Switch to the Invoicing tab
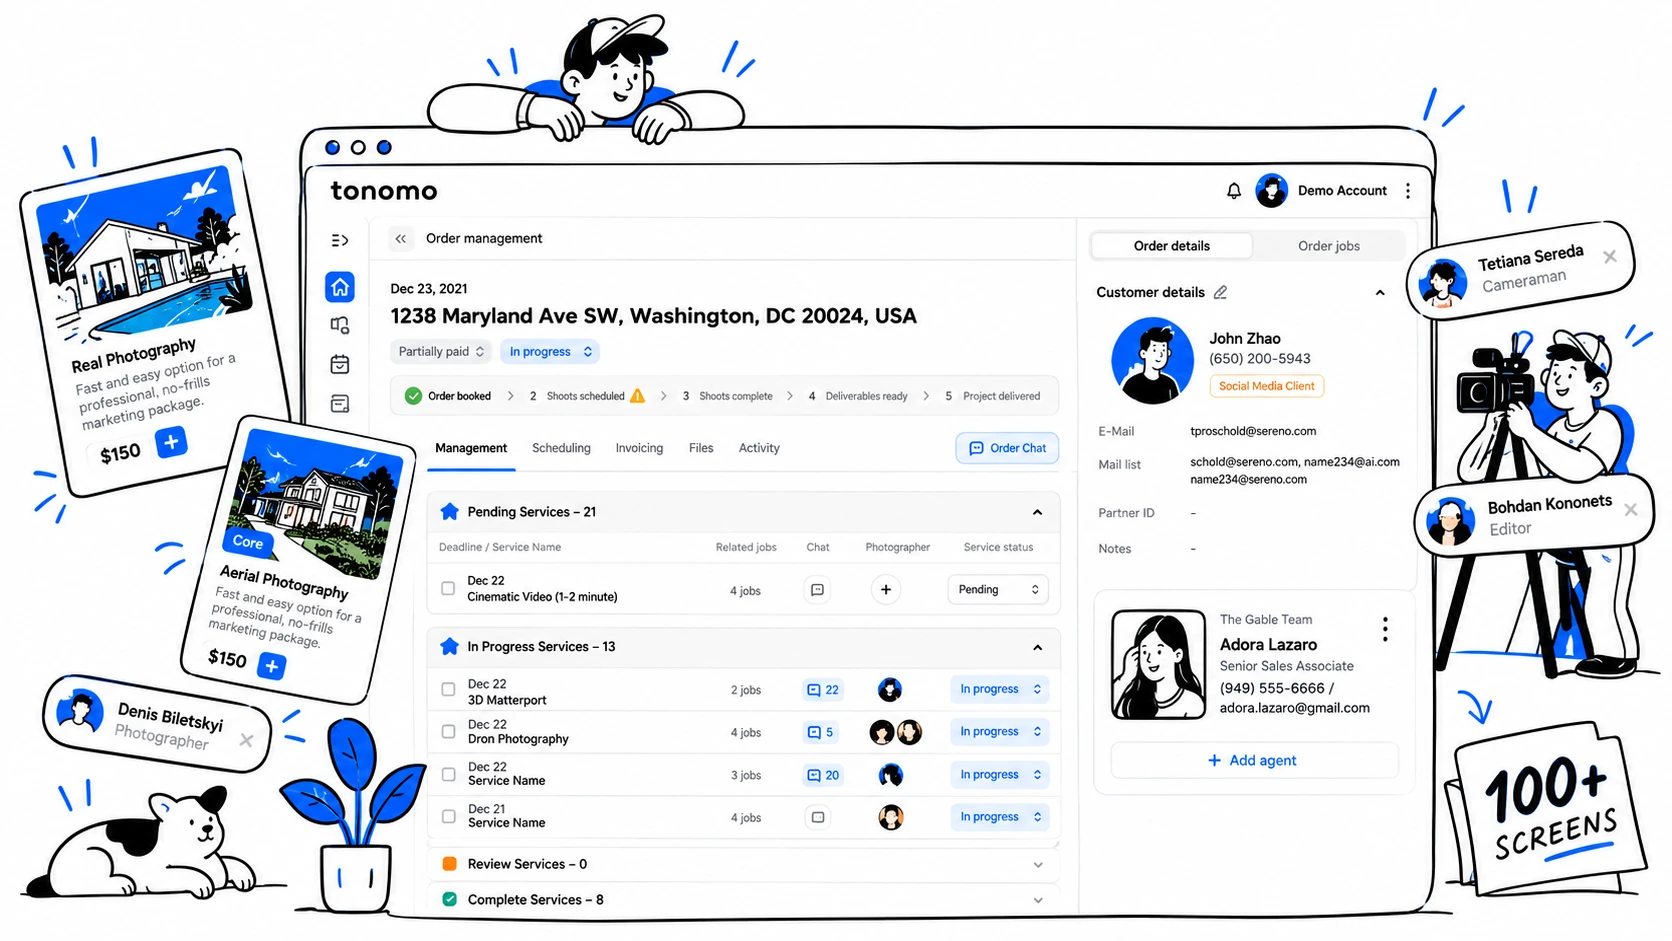Viewport: 1672px width, 941px height. 639,449
